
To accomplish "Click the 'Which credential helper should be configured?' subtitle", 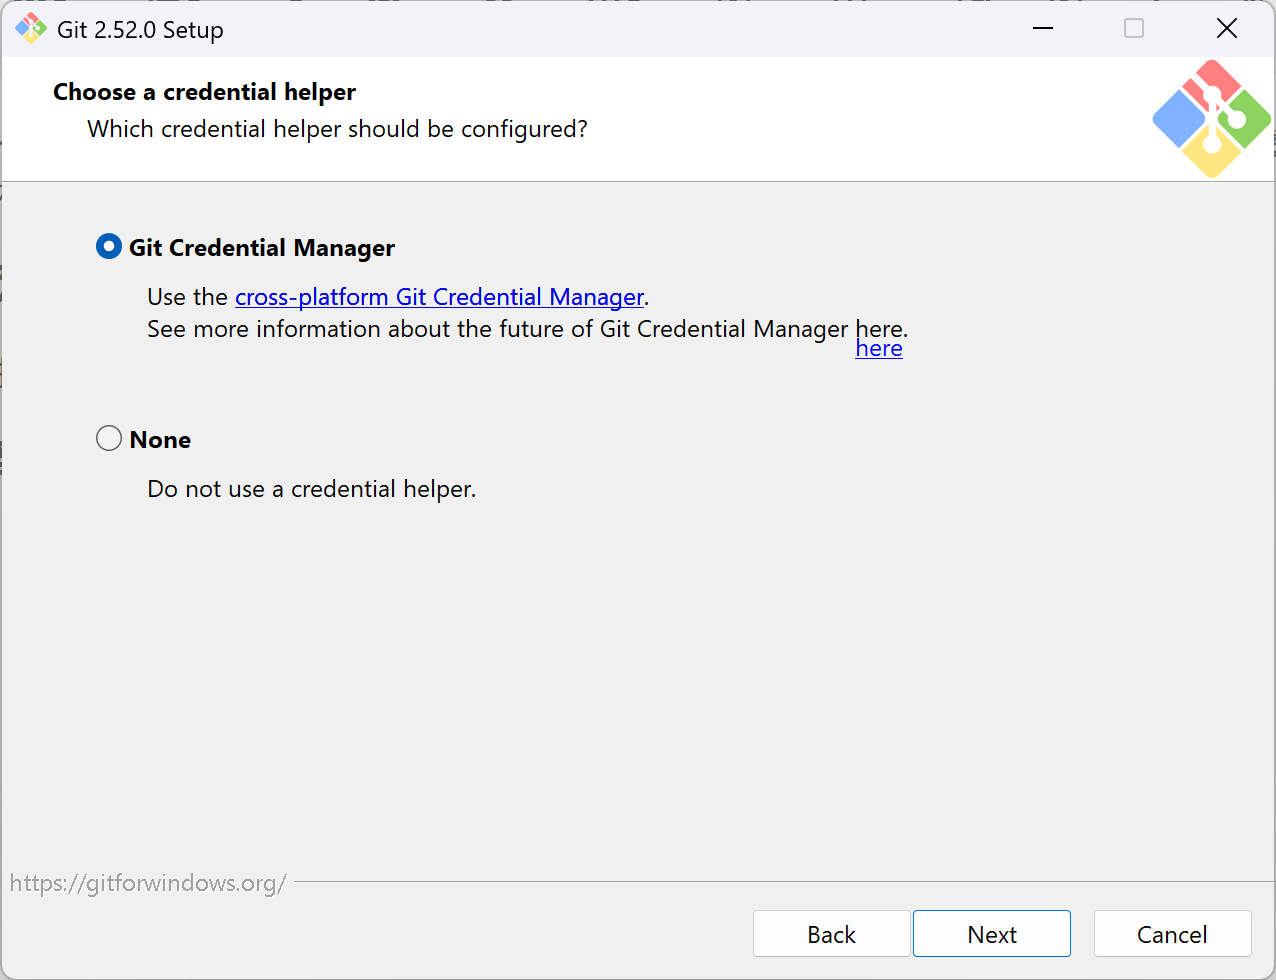I will click(337, 129).
